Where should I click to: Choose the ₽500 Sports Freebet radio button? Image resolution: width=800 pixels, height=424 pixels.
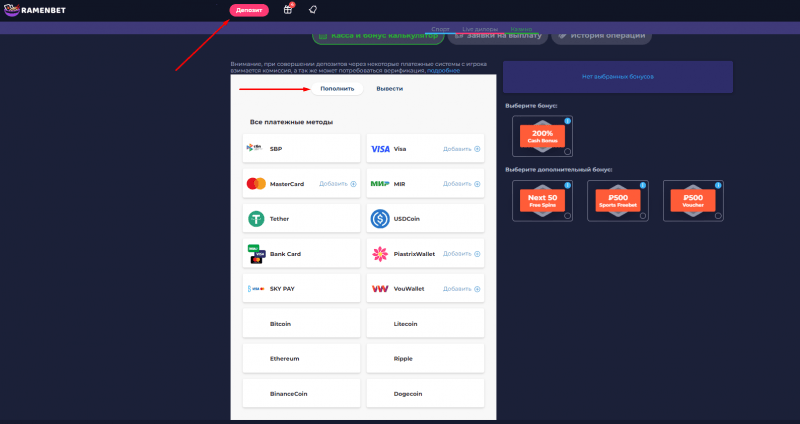point(643,215)
